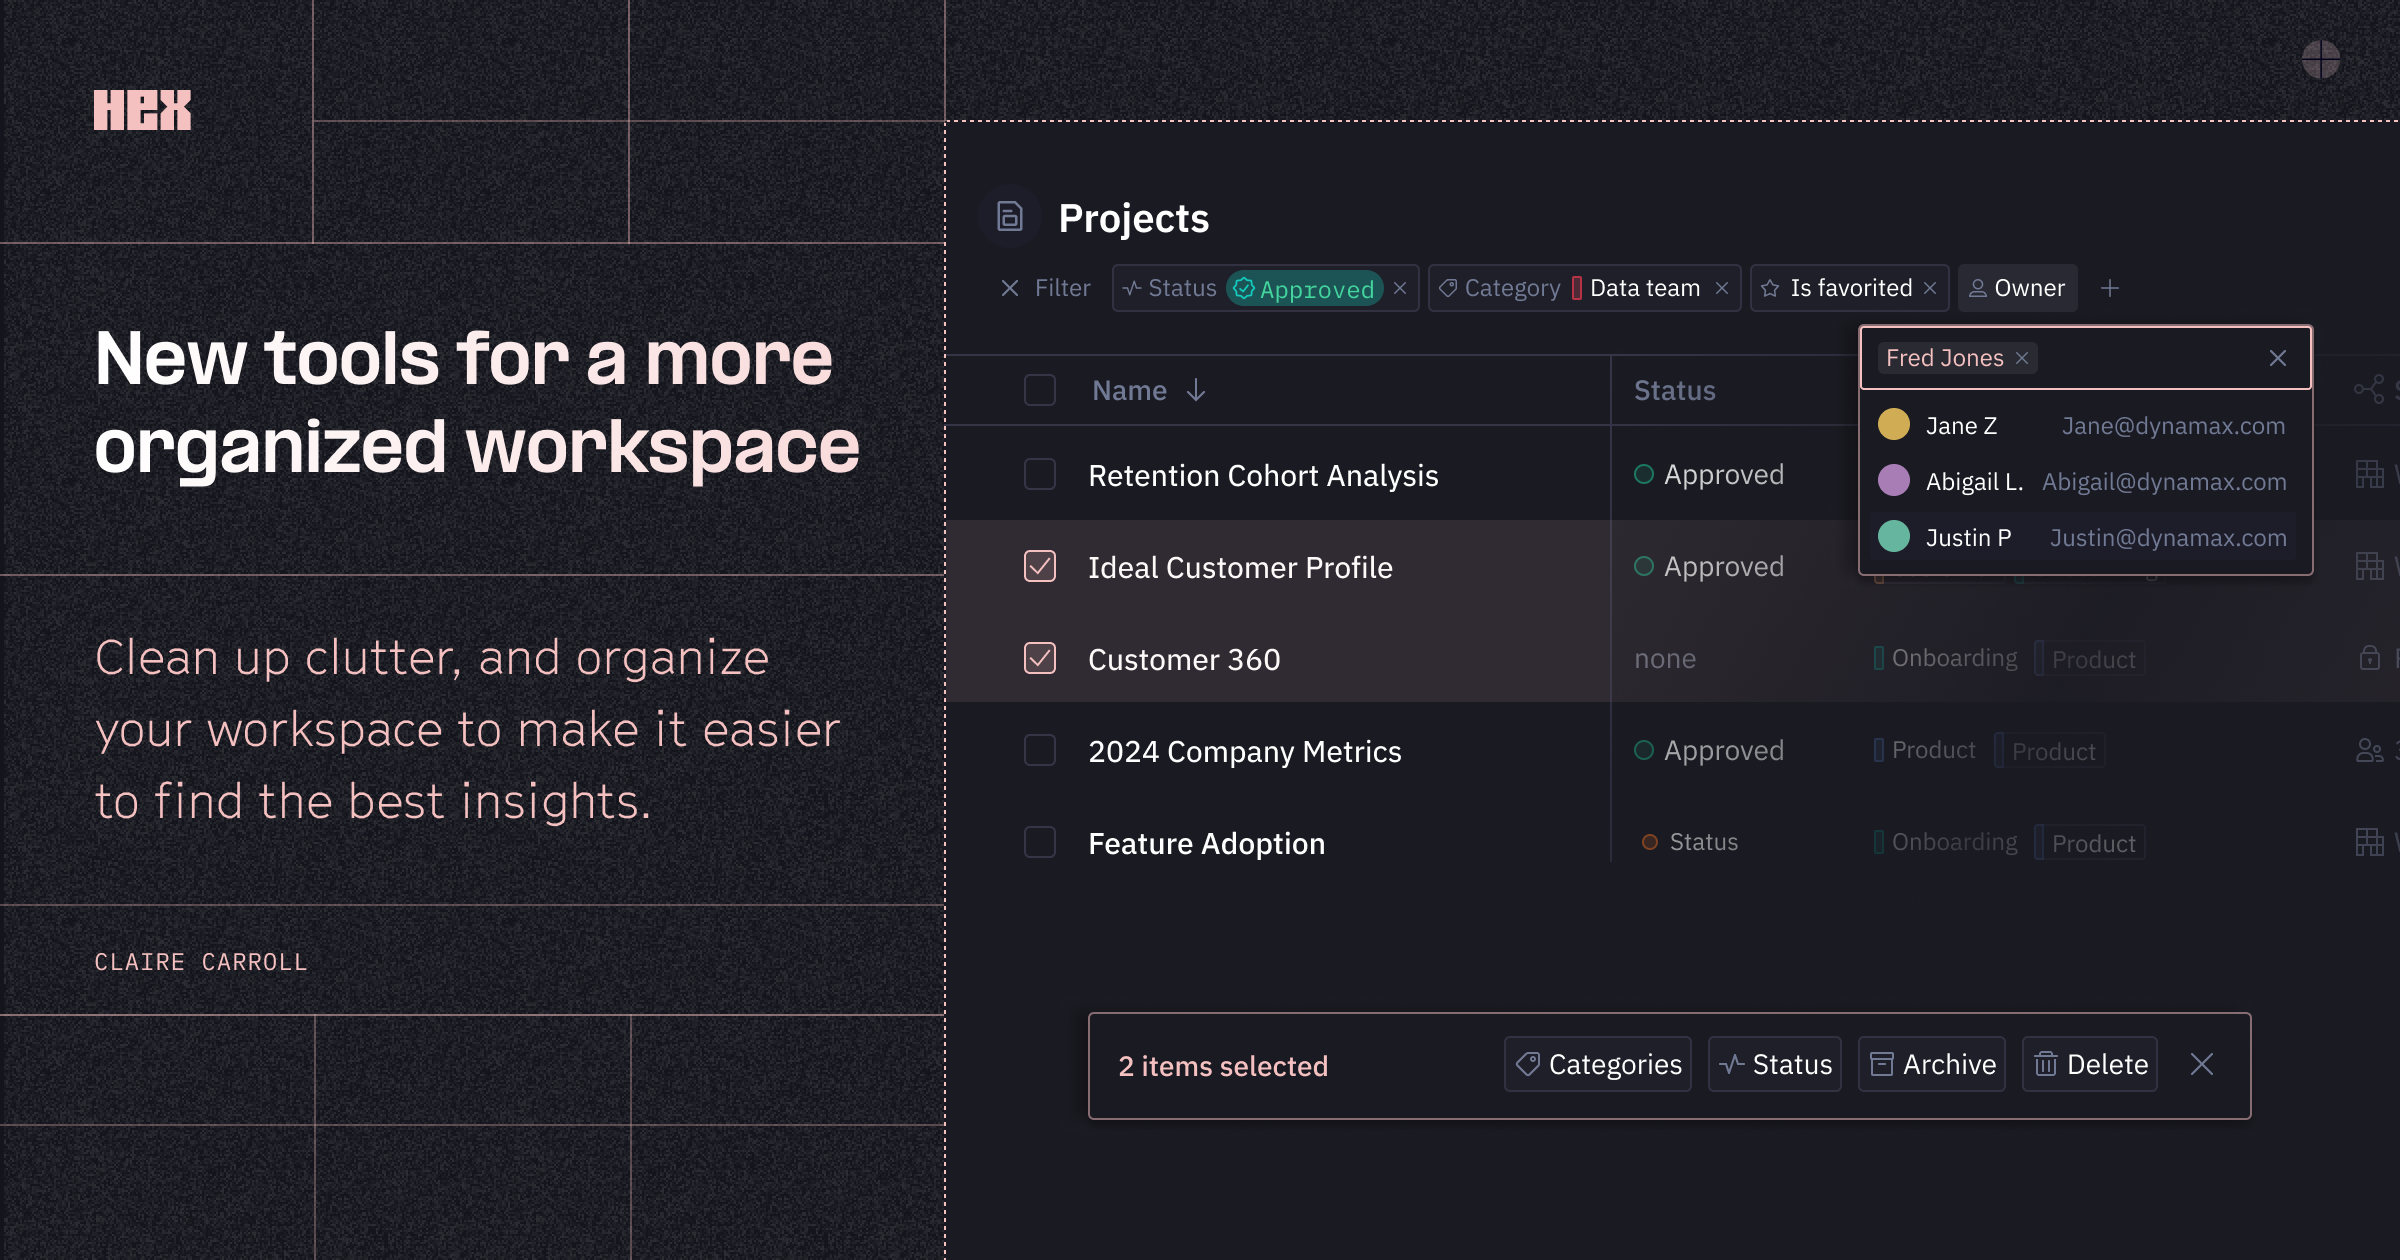The width and height of the screenshot is (2400, 1260).
Task: Uncheck the Customer 360 checkbox
Action: [1040, 658]
